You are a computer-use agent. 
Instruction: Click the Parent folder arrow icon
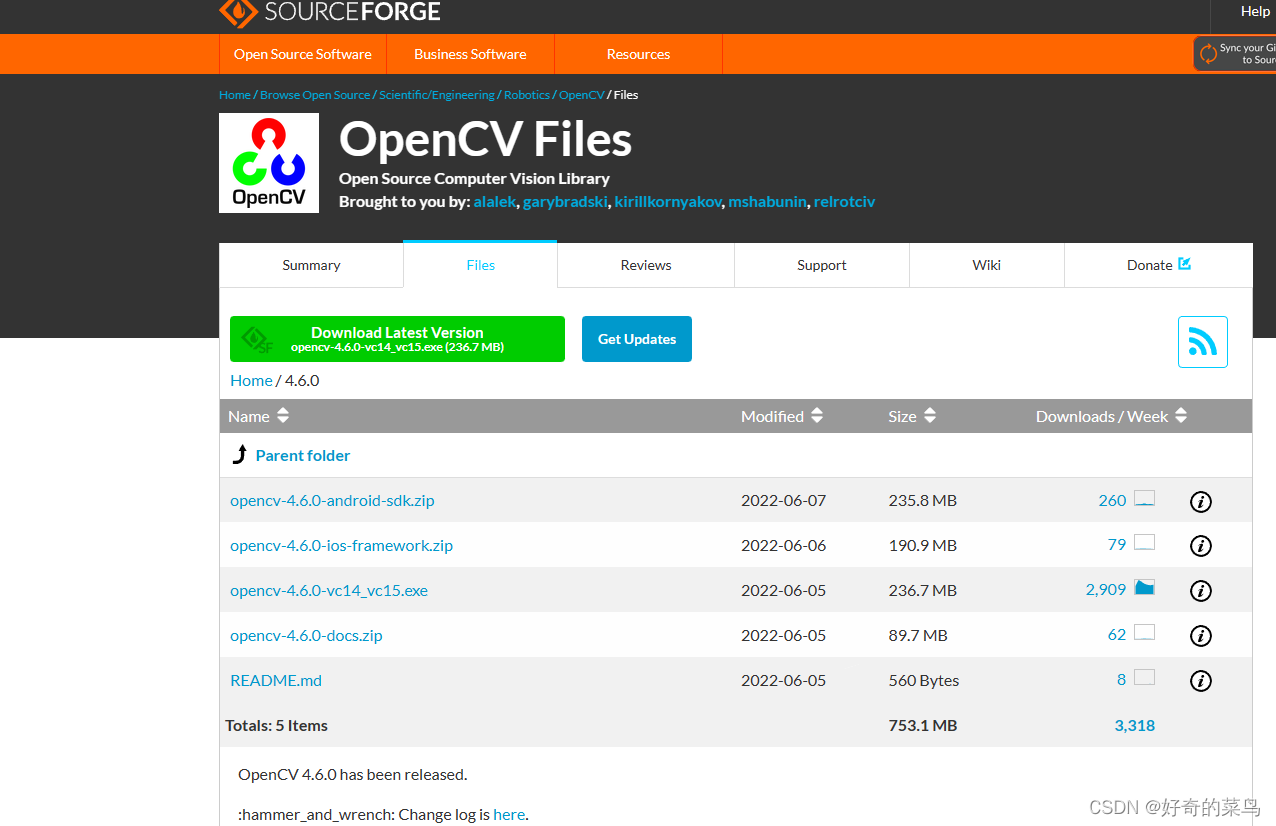click(x=240, y=453)
